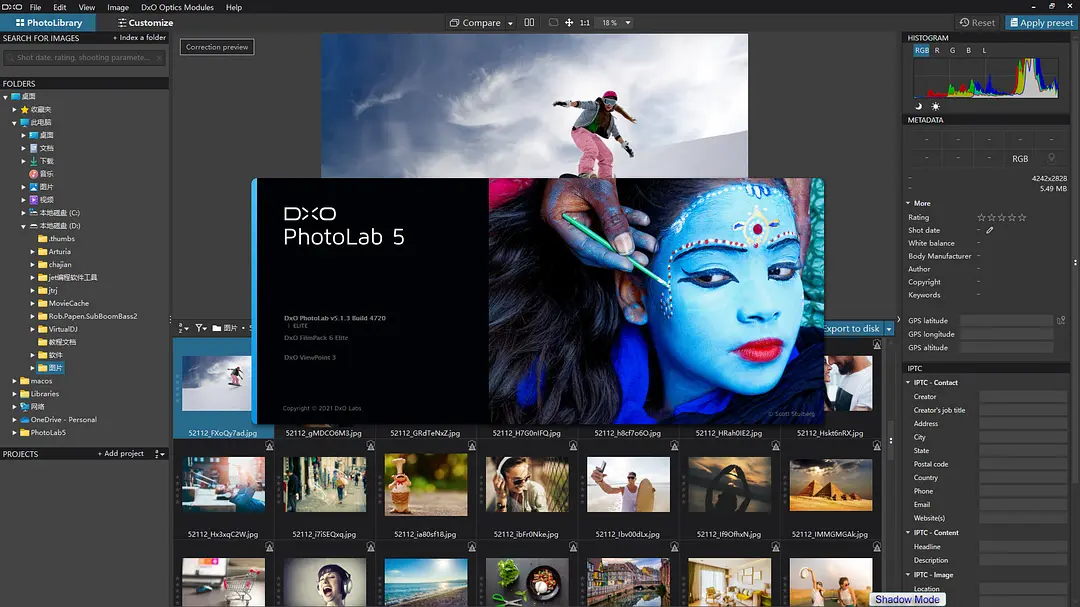Clear the search field X icon
The width and height of the screenshot is (1080, 607).
click(159, 58)
